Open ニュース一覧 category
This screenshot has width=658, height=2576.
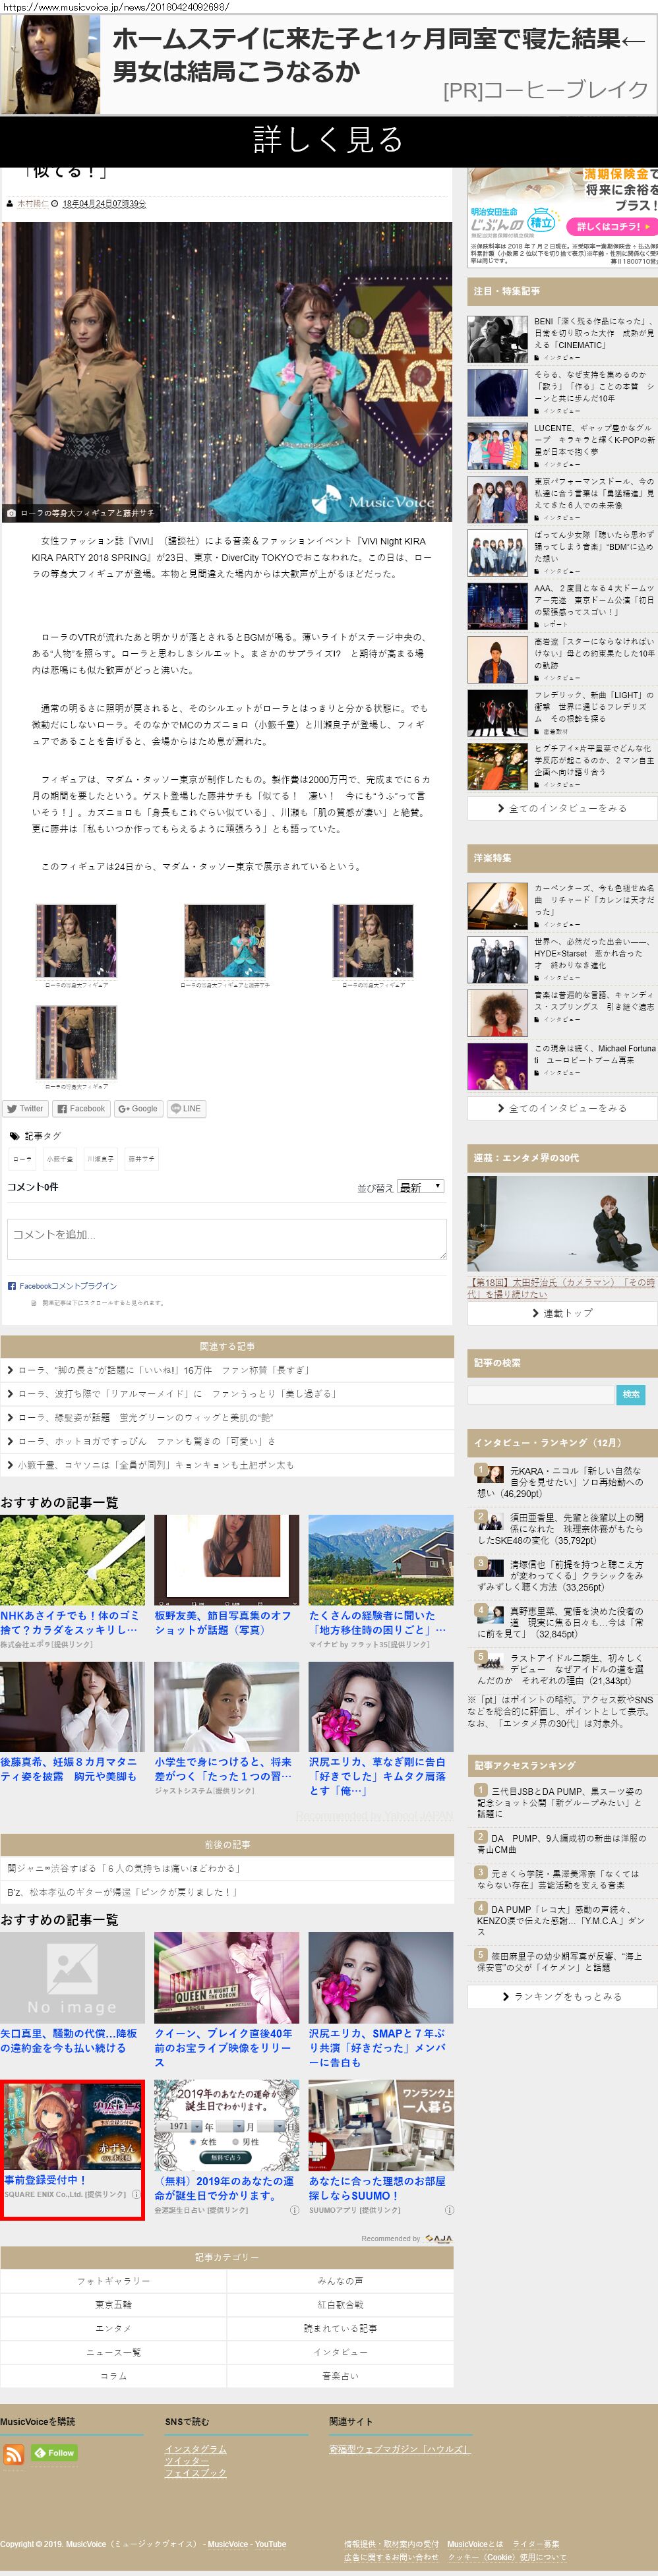pos(113,2352)
